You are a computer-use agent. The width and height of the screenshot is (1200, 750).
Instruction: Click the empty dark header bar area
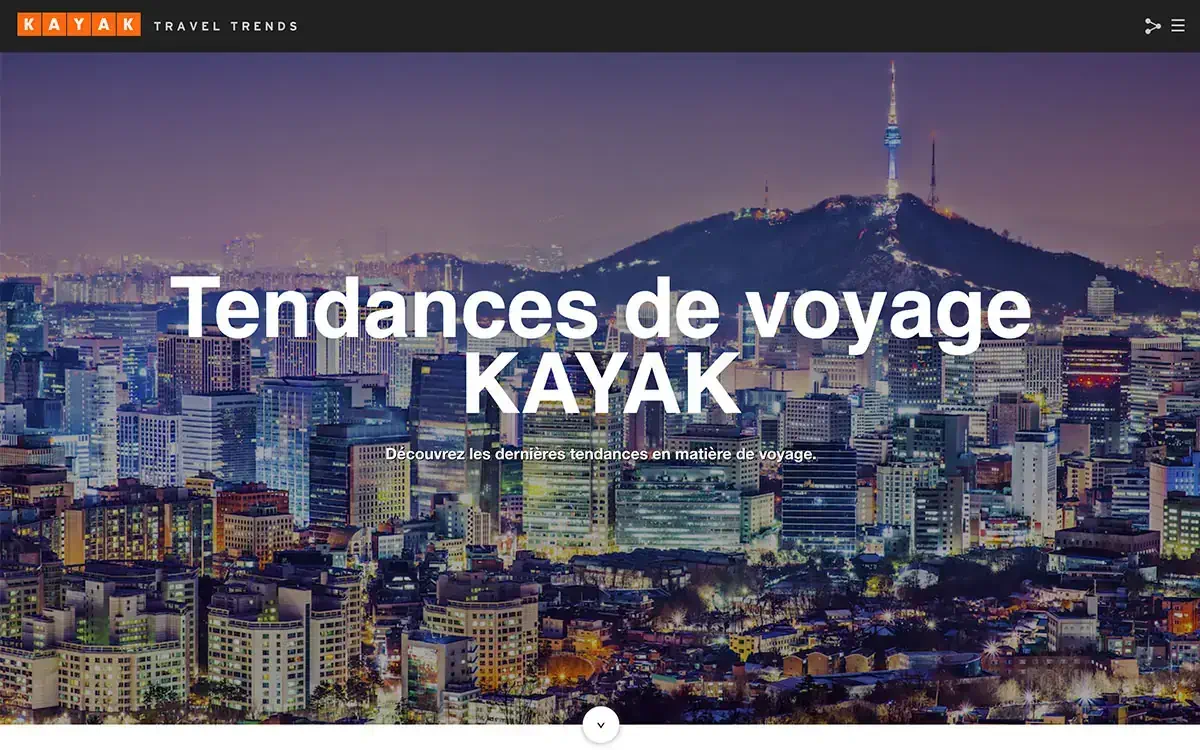pyautogui.click(x=700, y=26)
